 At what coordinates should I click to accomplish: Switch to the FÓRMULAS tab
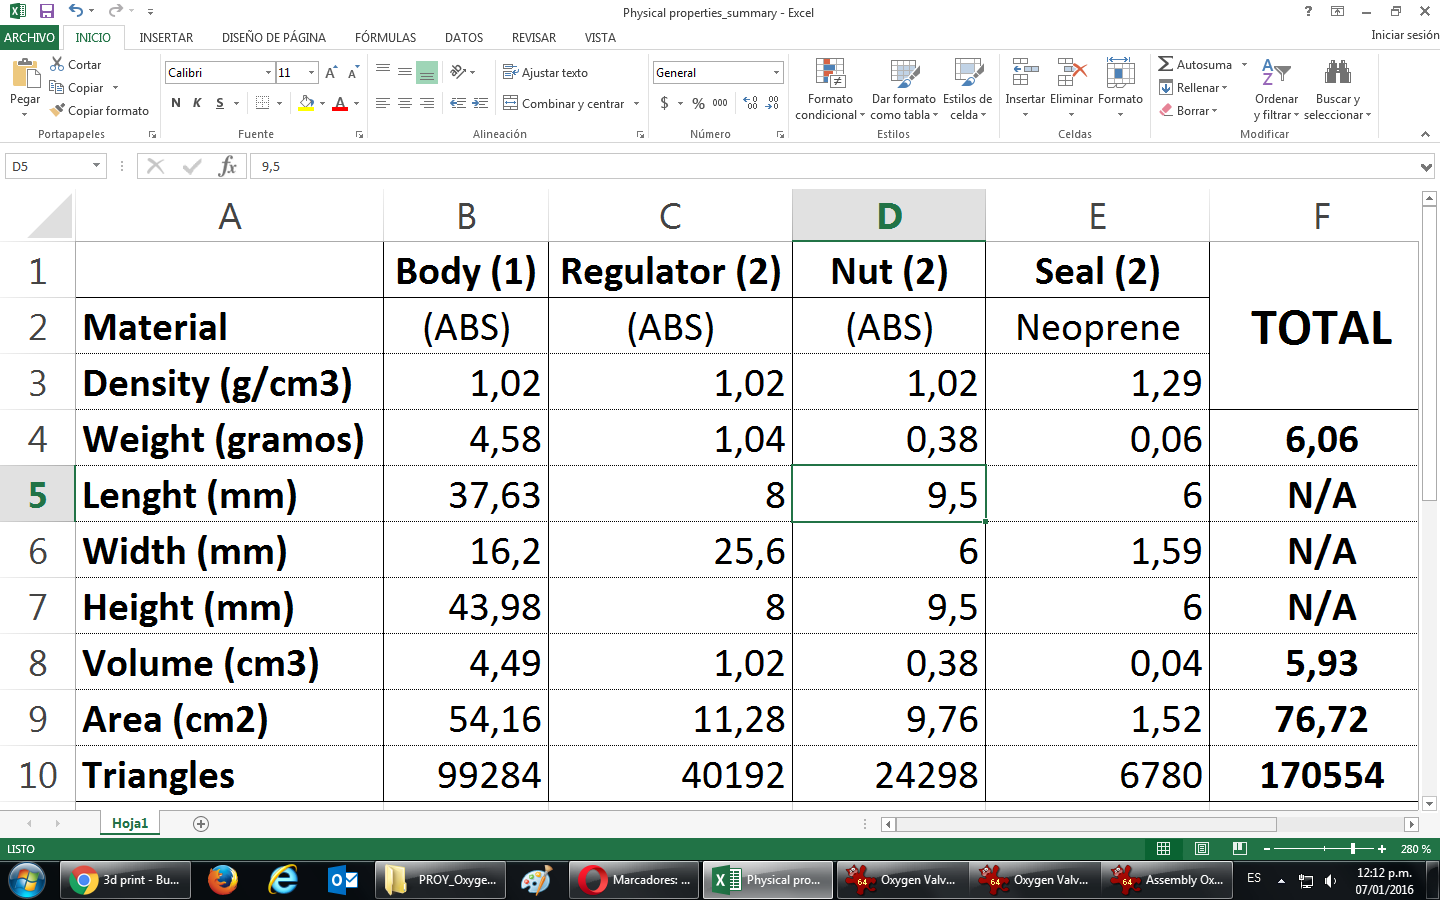click(385, 37)
